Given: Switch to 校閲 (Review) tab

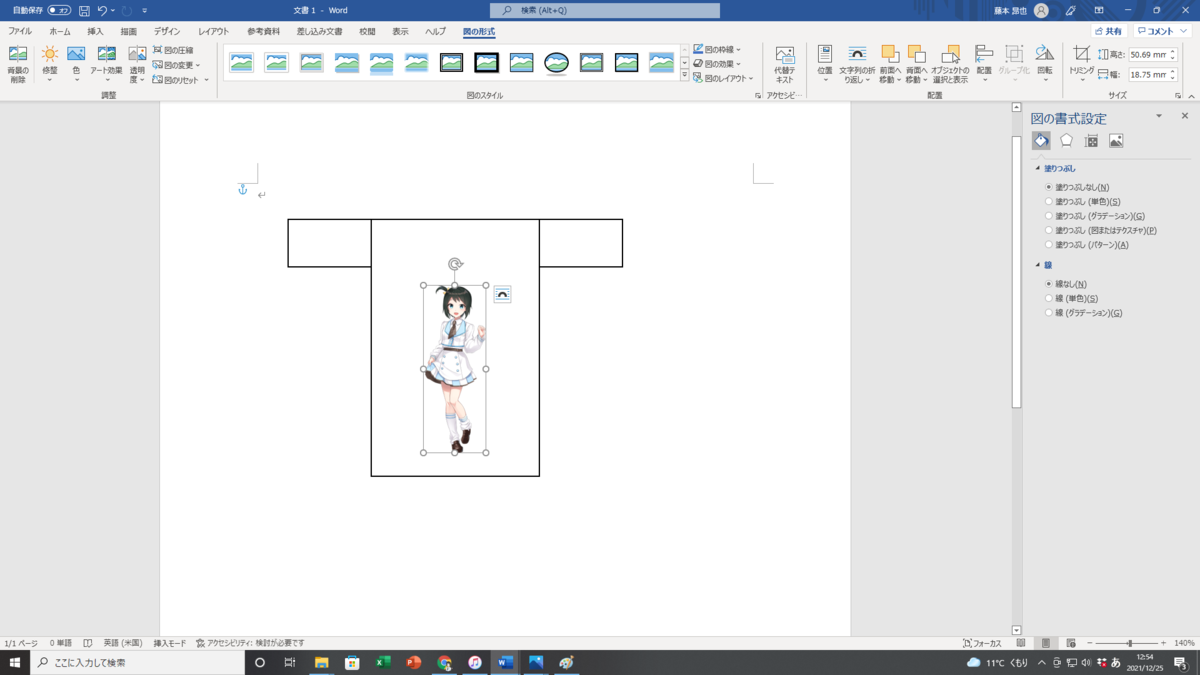Looking at the screenshot, I should [367, 32].
